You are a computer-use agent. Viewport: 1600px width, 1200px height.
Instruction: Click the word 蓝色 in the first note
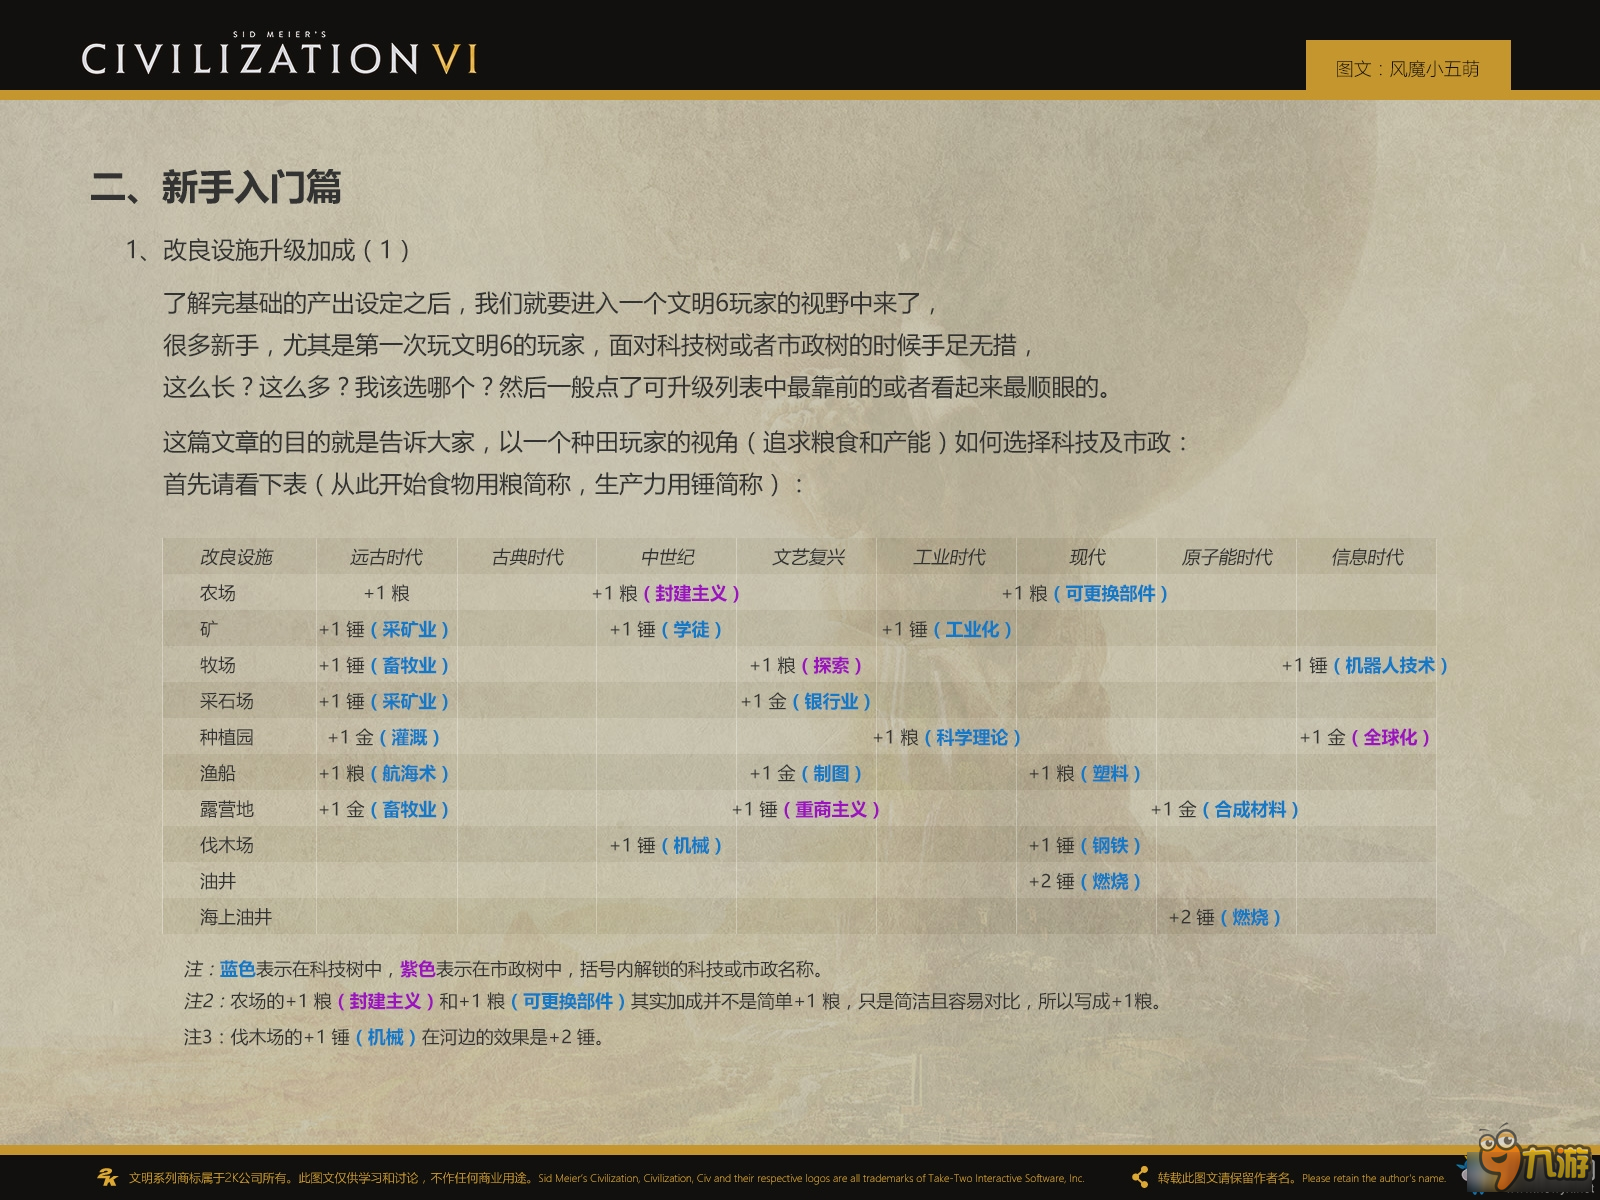[237, 969]
